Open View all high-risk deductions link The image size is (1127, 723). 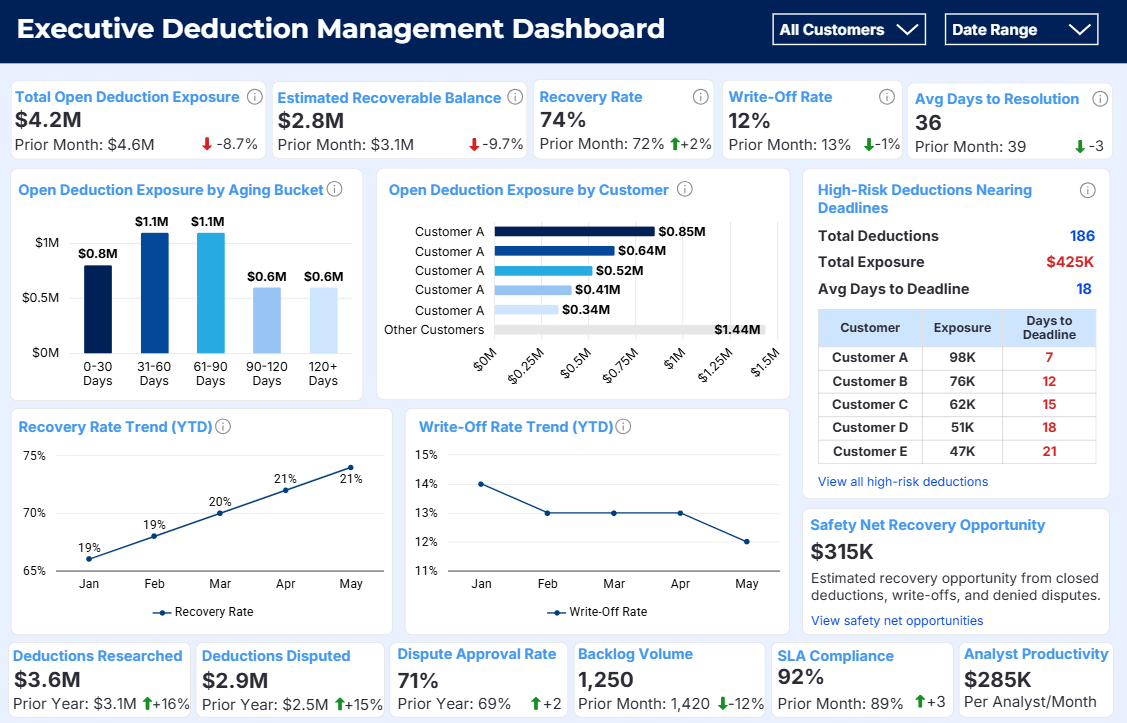click(903, 482)
